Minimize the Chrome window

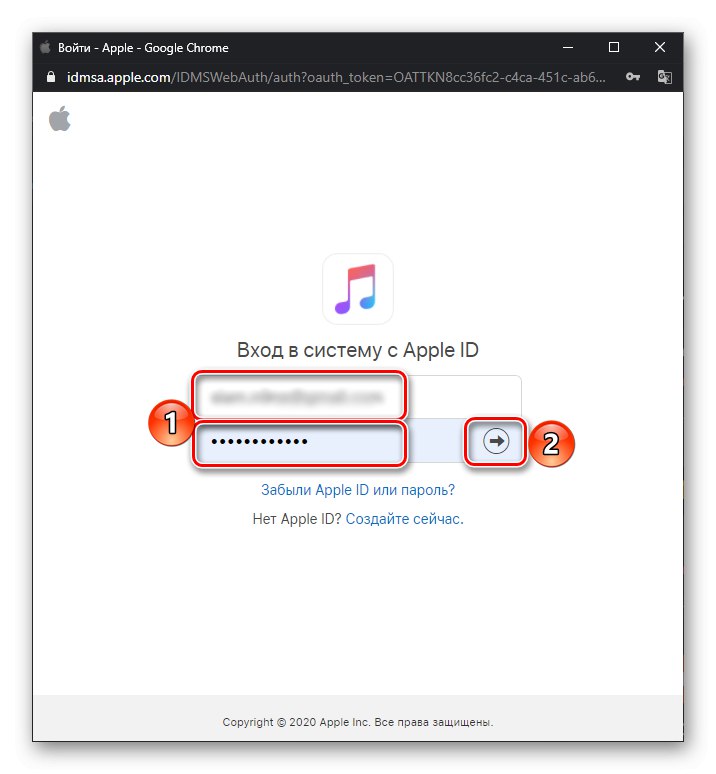568,47
